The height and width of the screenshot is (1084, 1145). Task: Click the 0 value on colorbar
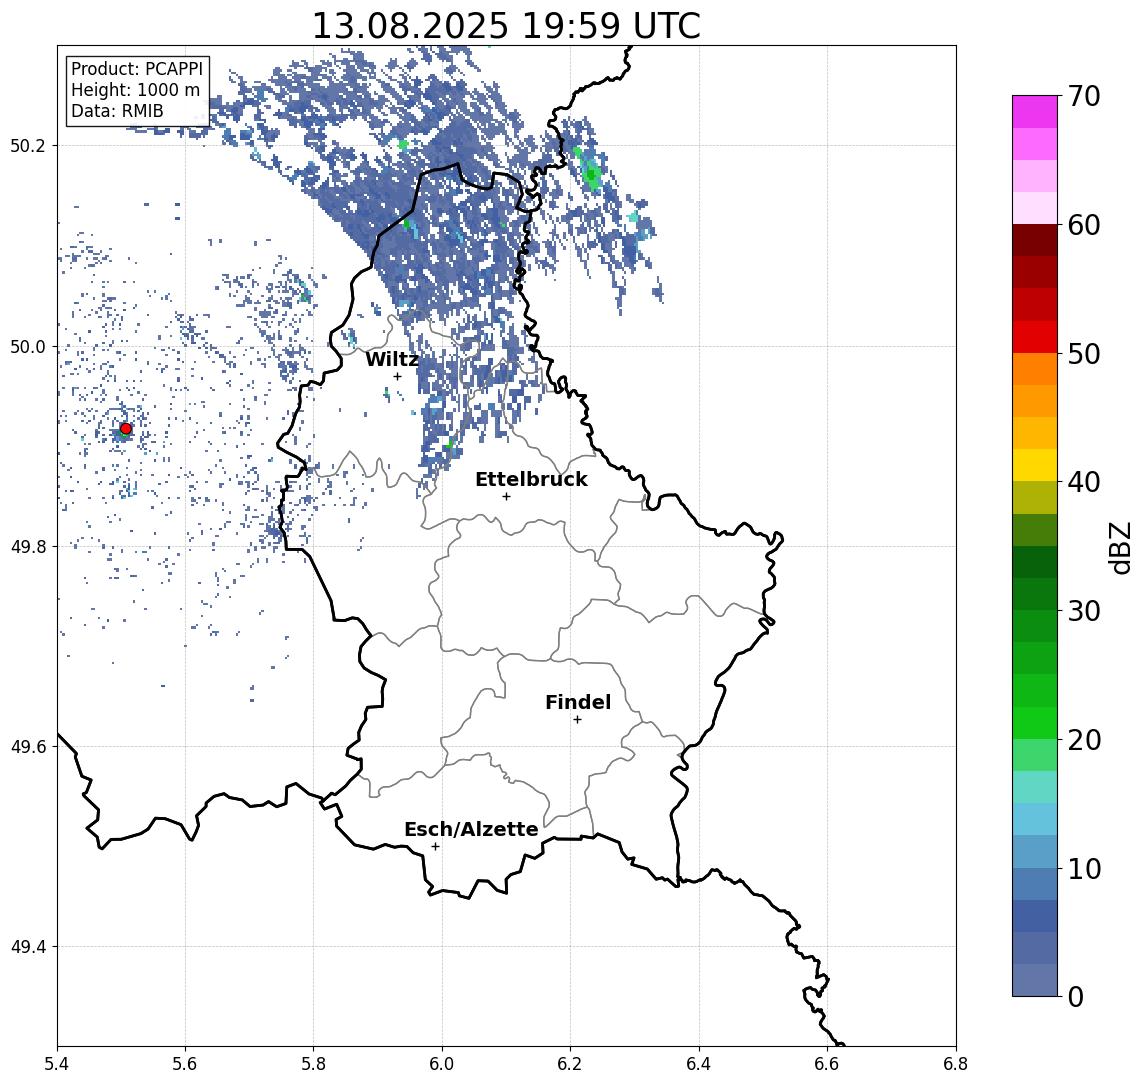point(1076,996)
